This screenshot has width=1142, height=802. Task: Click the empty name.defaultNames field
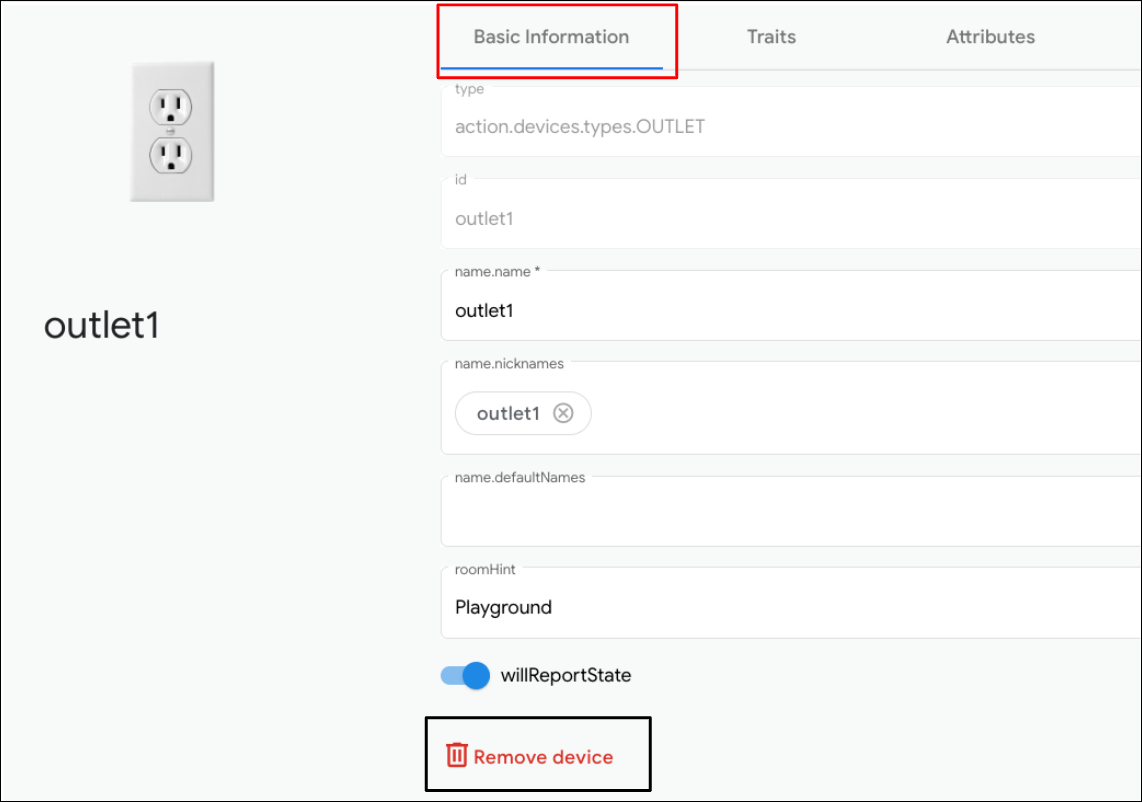(x=700, y=515)
